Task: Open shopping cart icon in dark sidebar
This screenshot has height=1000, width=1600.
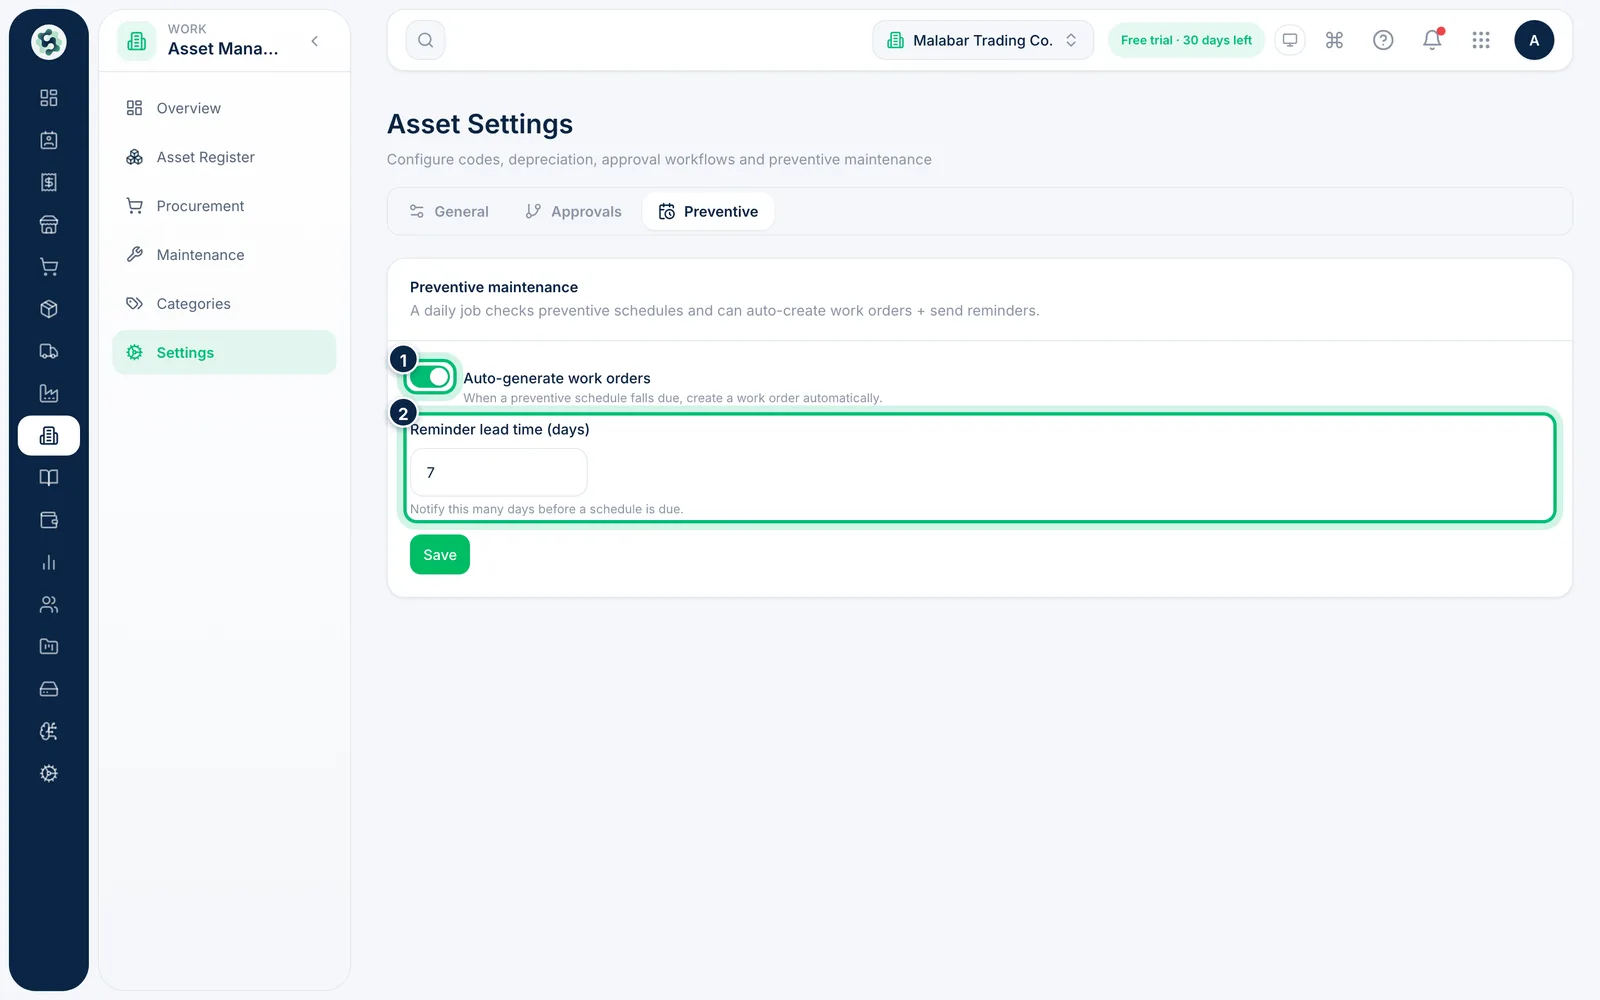Action: tap(48, 267)
